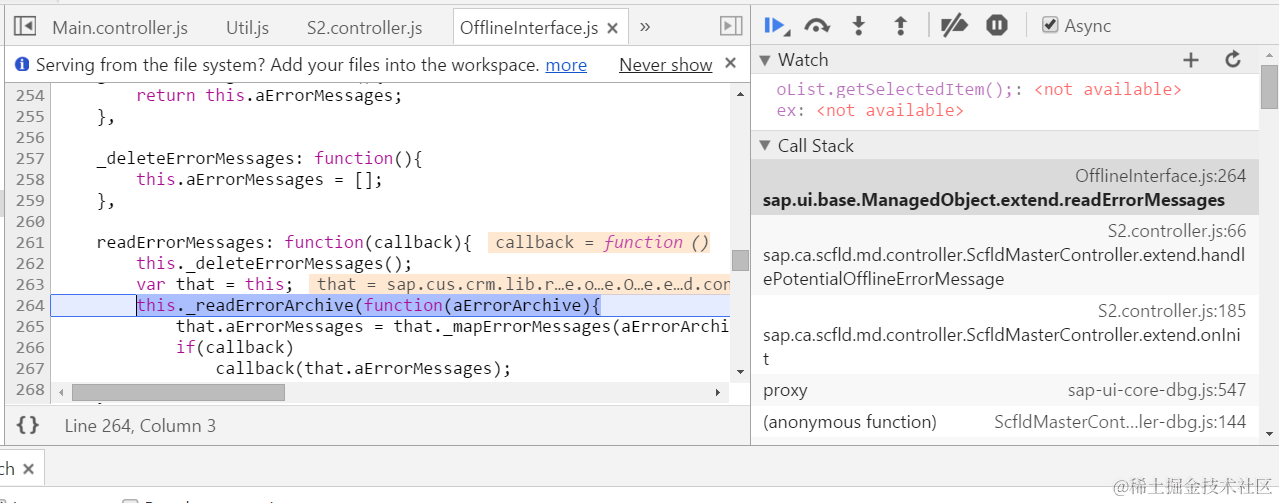Click the Never show link
Image resolution: width=1279 pixels, height=503 pixels.
[666, 65]
